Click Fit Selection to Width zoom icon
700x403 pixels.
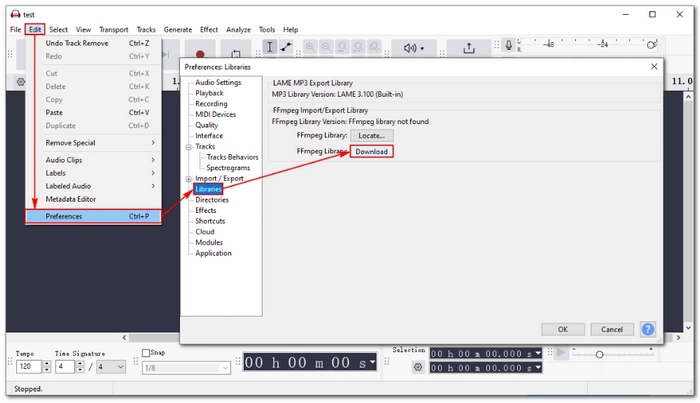pyautogui.click(x=342, y=47)
